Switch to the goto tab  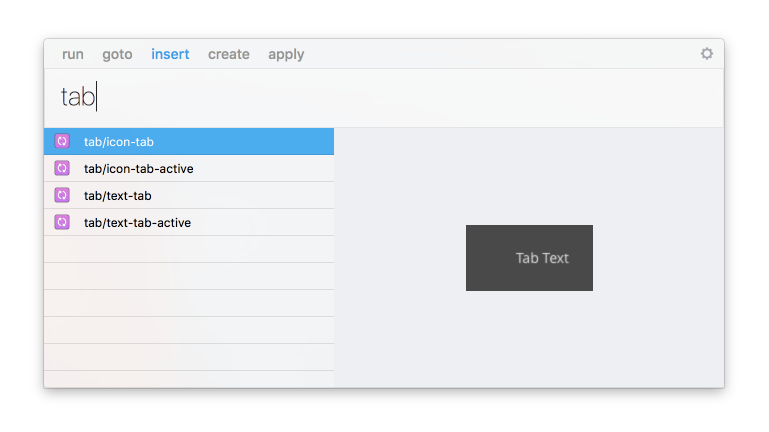[117, 54]
